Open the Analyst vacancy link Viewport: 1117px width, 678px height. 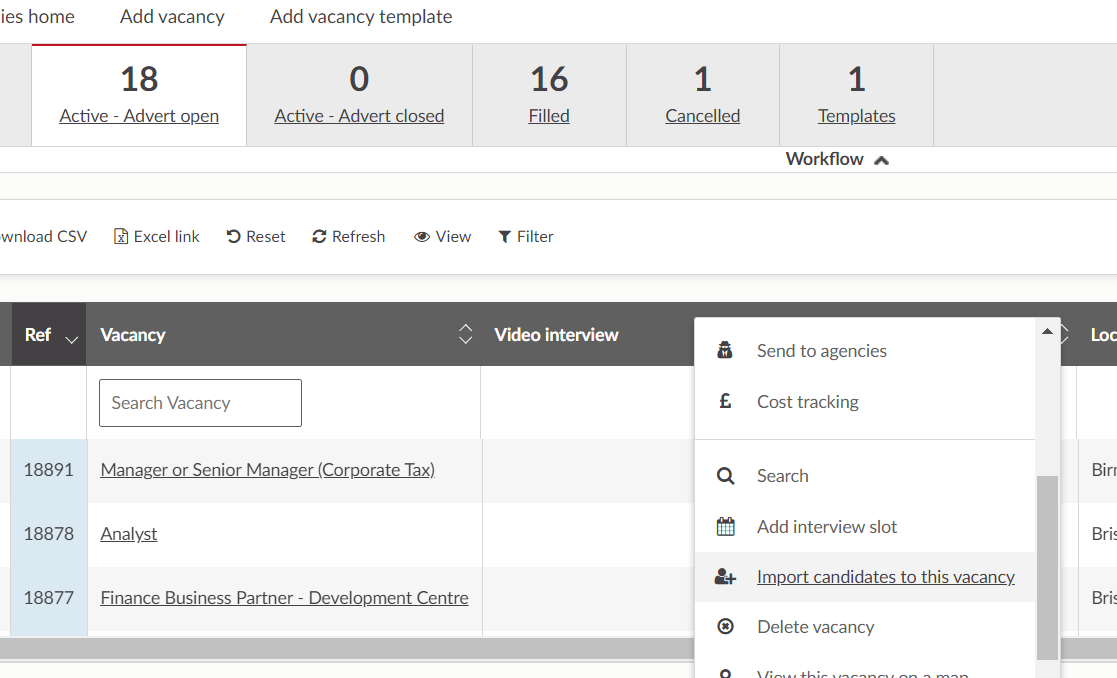[129, 534]
